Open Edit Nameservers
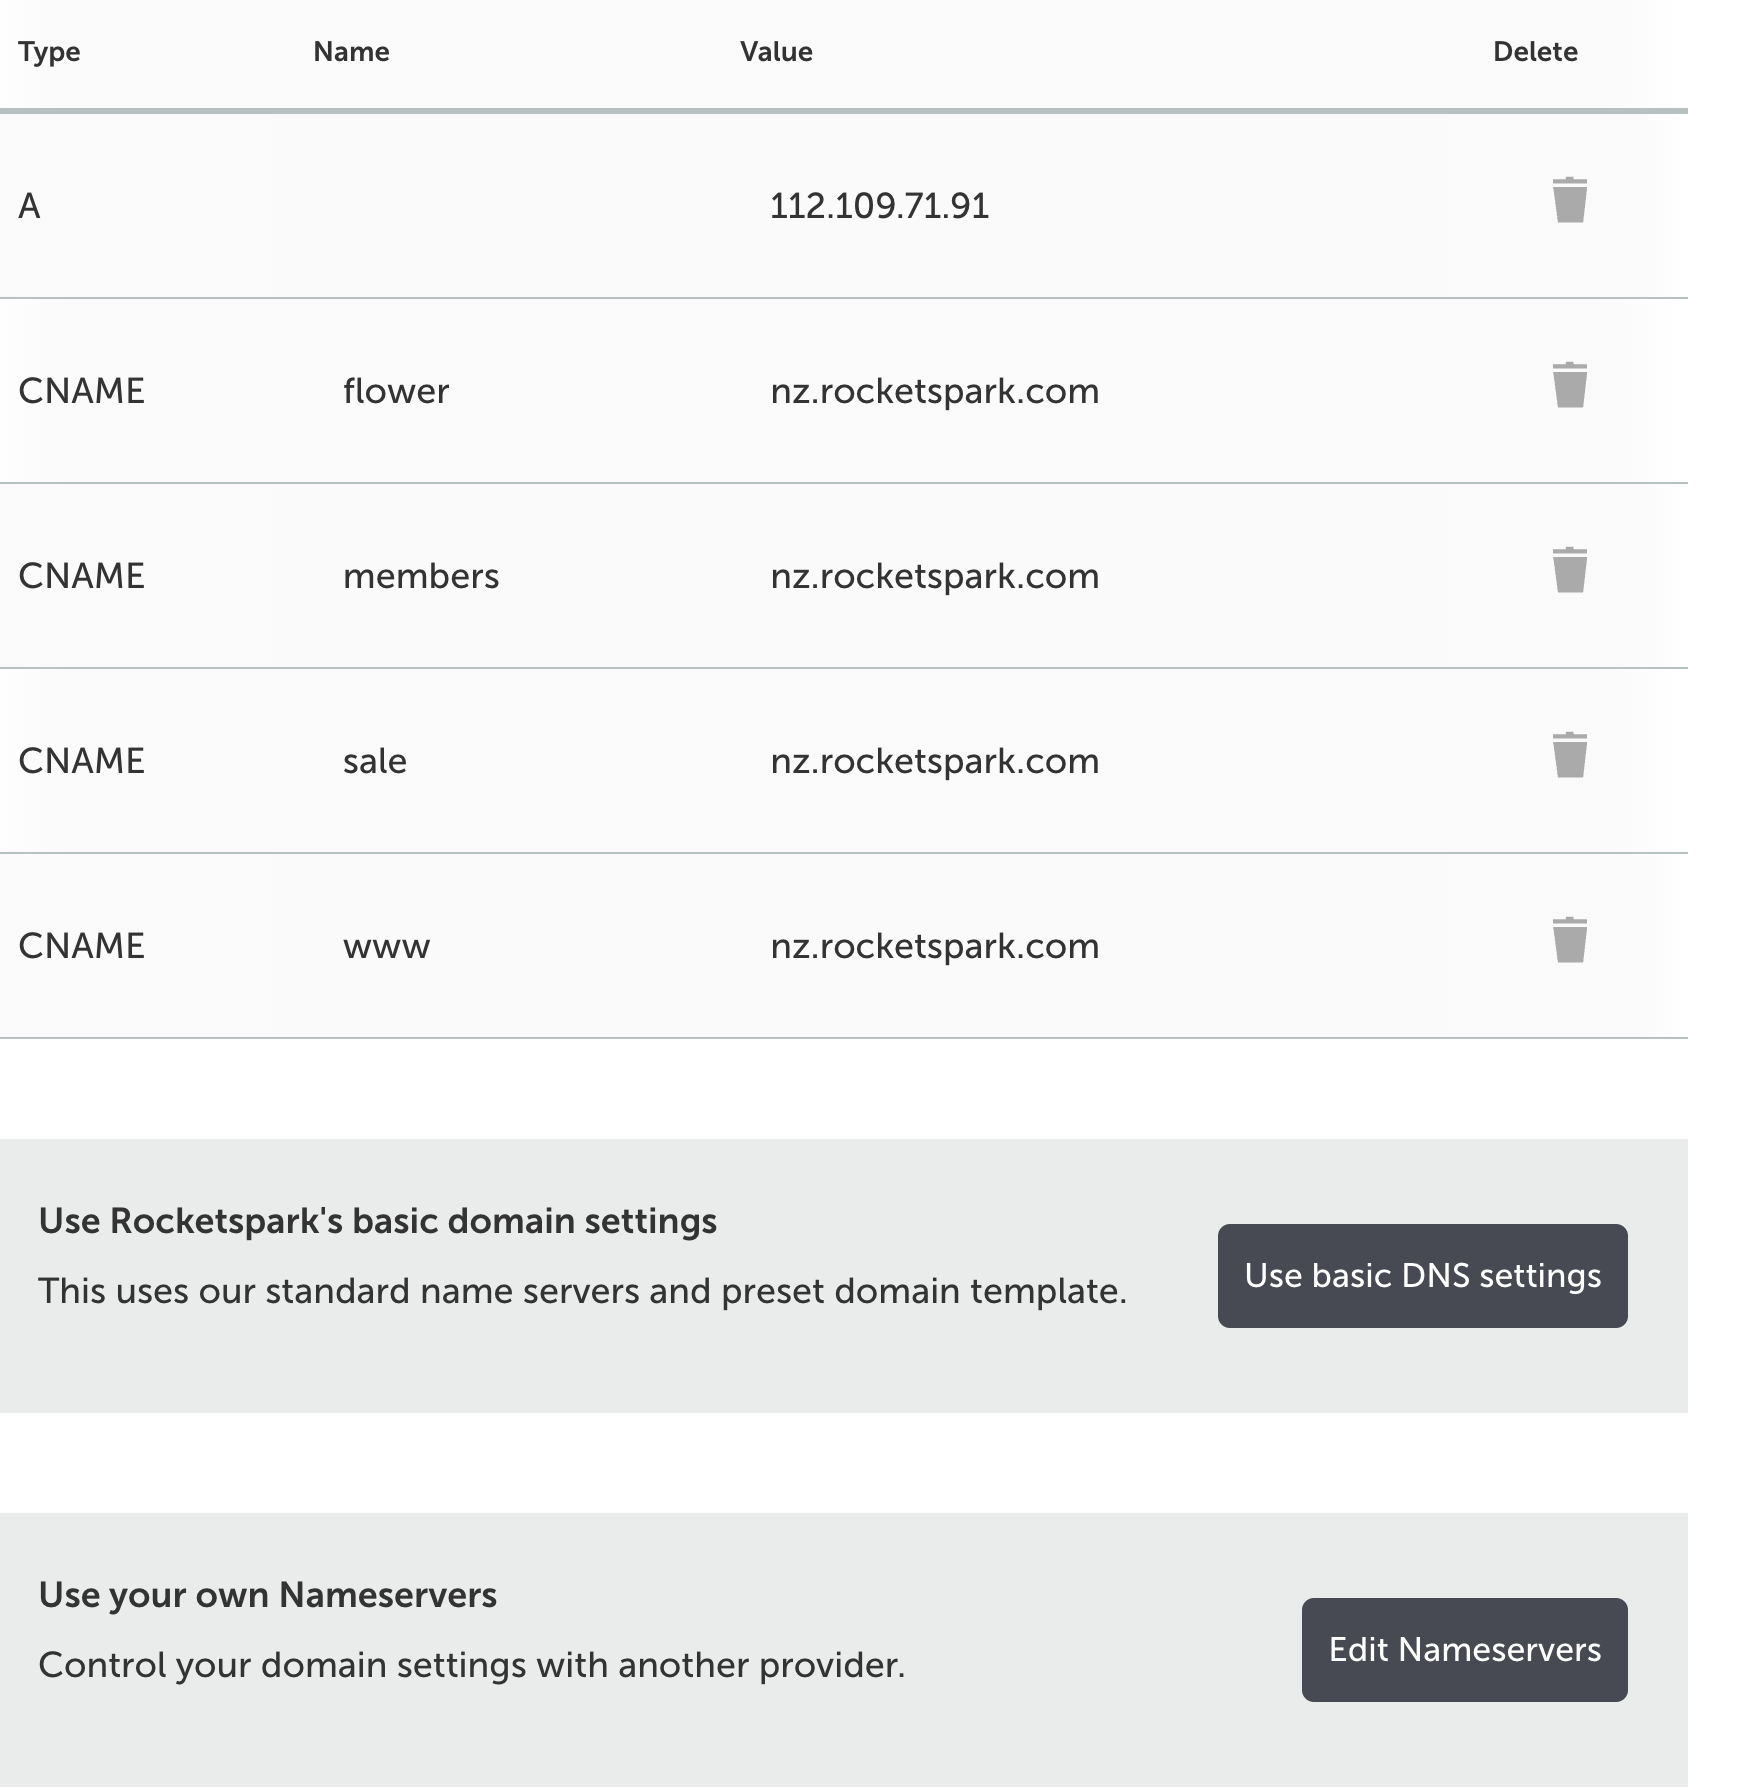 1464,1650
